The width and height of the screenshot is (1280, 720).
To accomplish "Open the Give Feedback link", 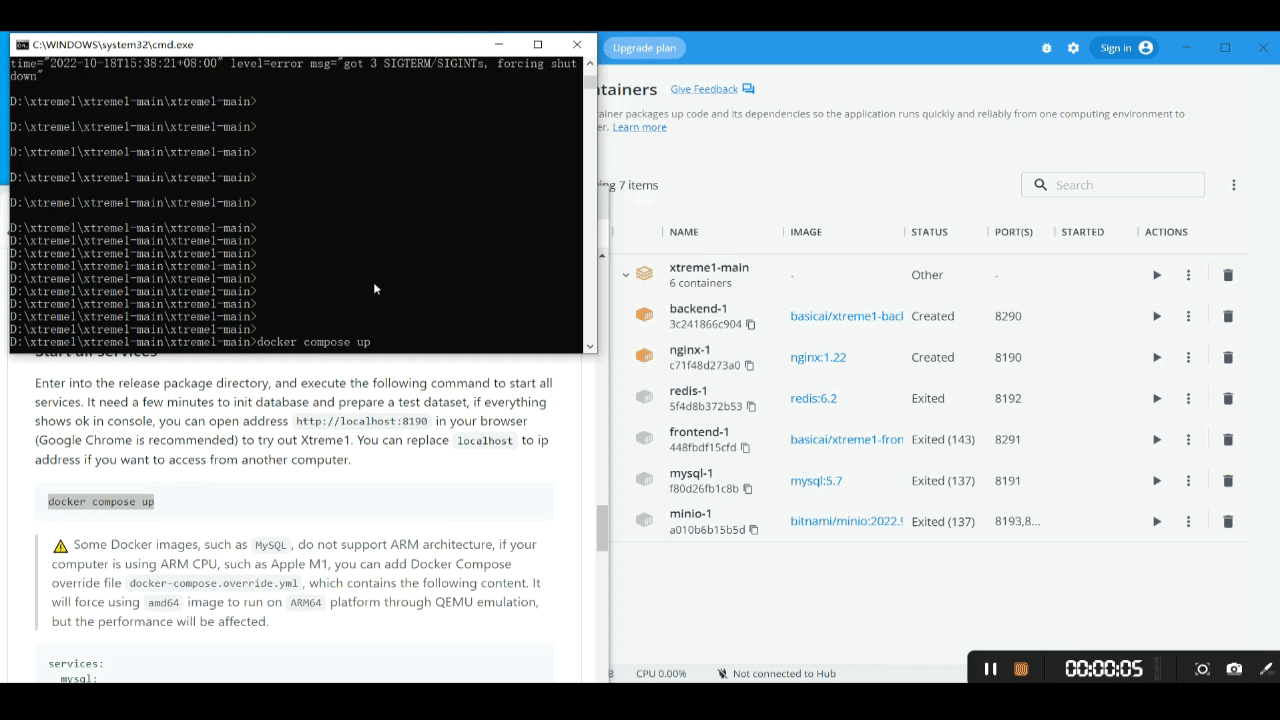I will coord(712,89).
